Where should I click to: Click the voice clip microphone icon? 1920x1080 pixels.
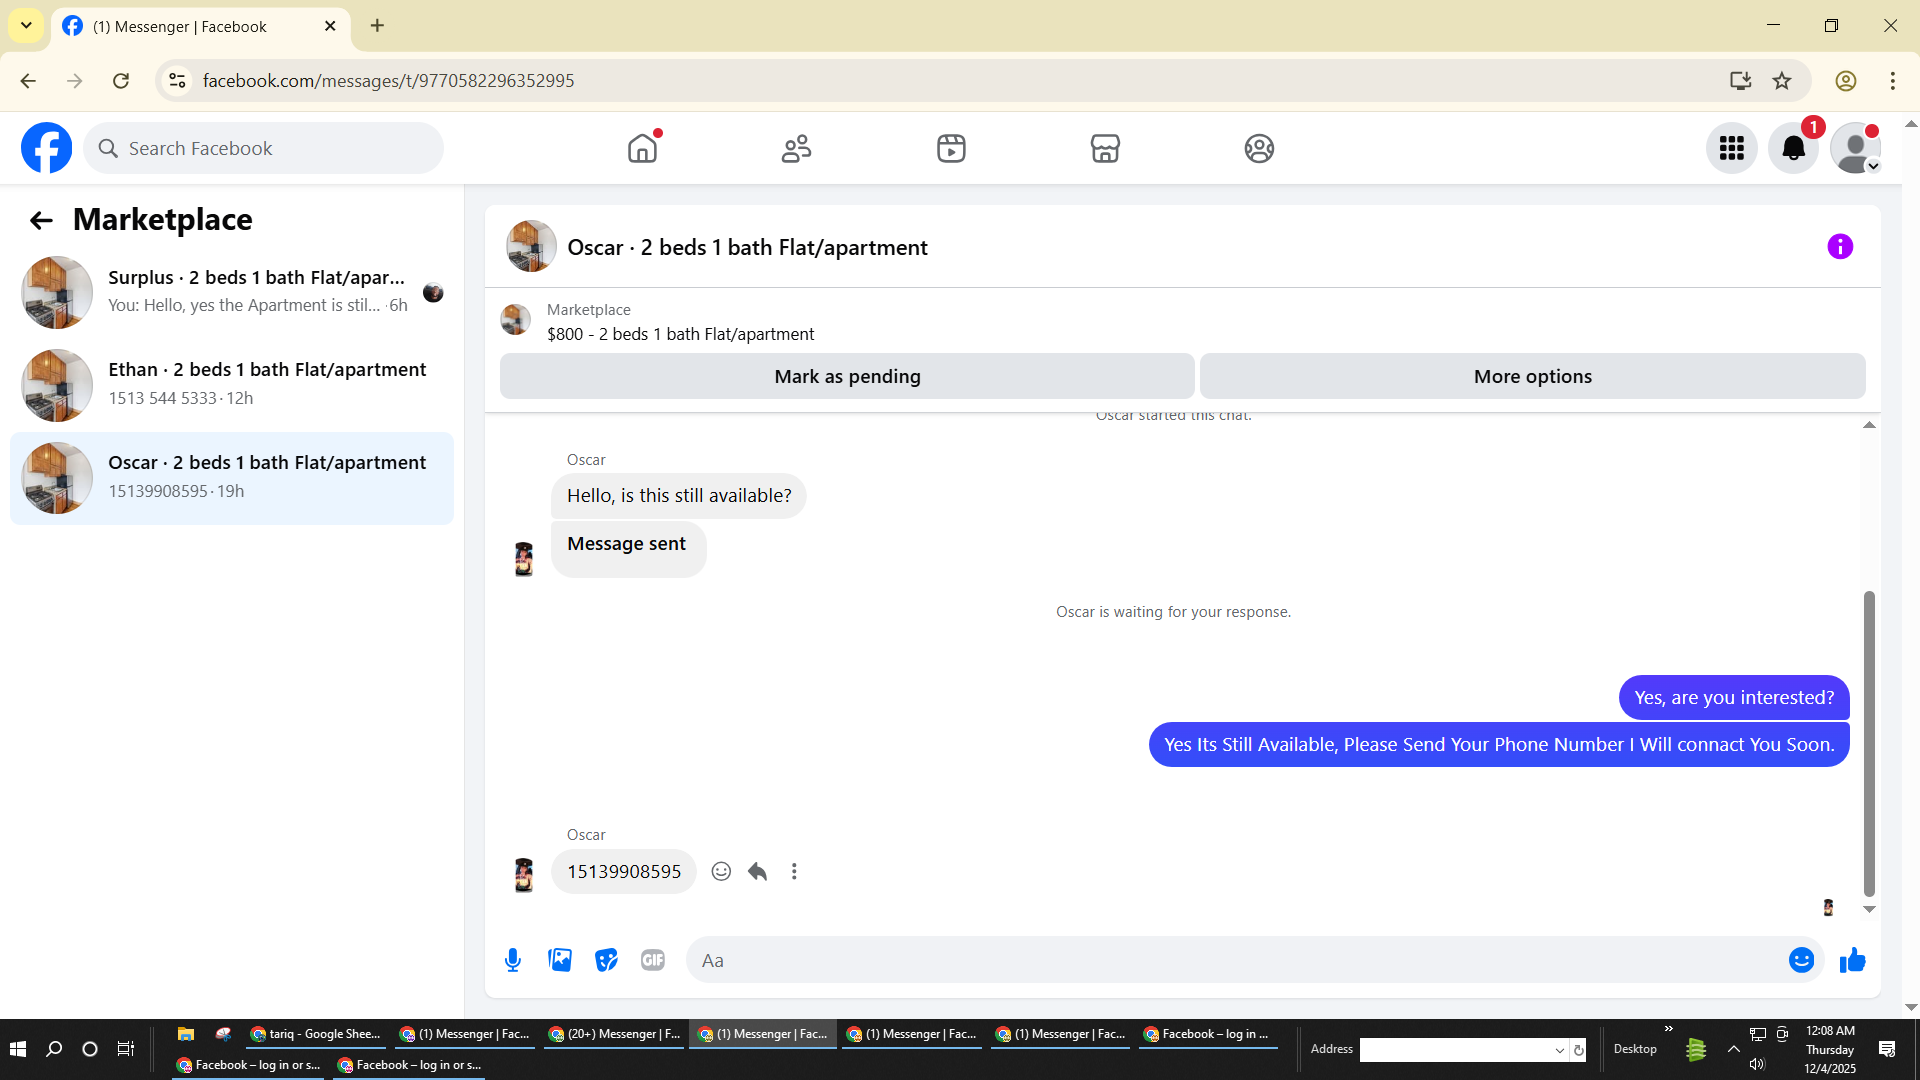513,960
